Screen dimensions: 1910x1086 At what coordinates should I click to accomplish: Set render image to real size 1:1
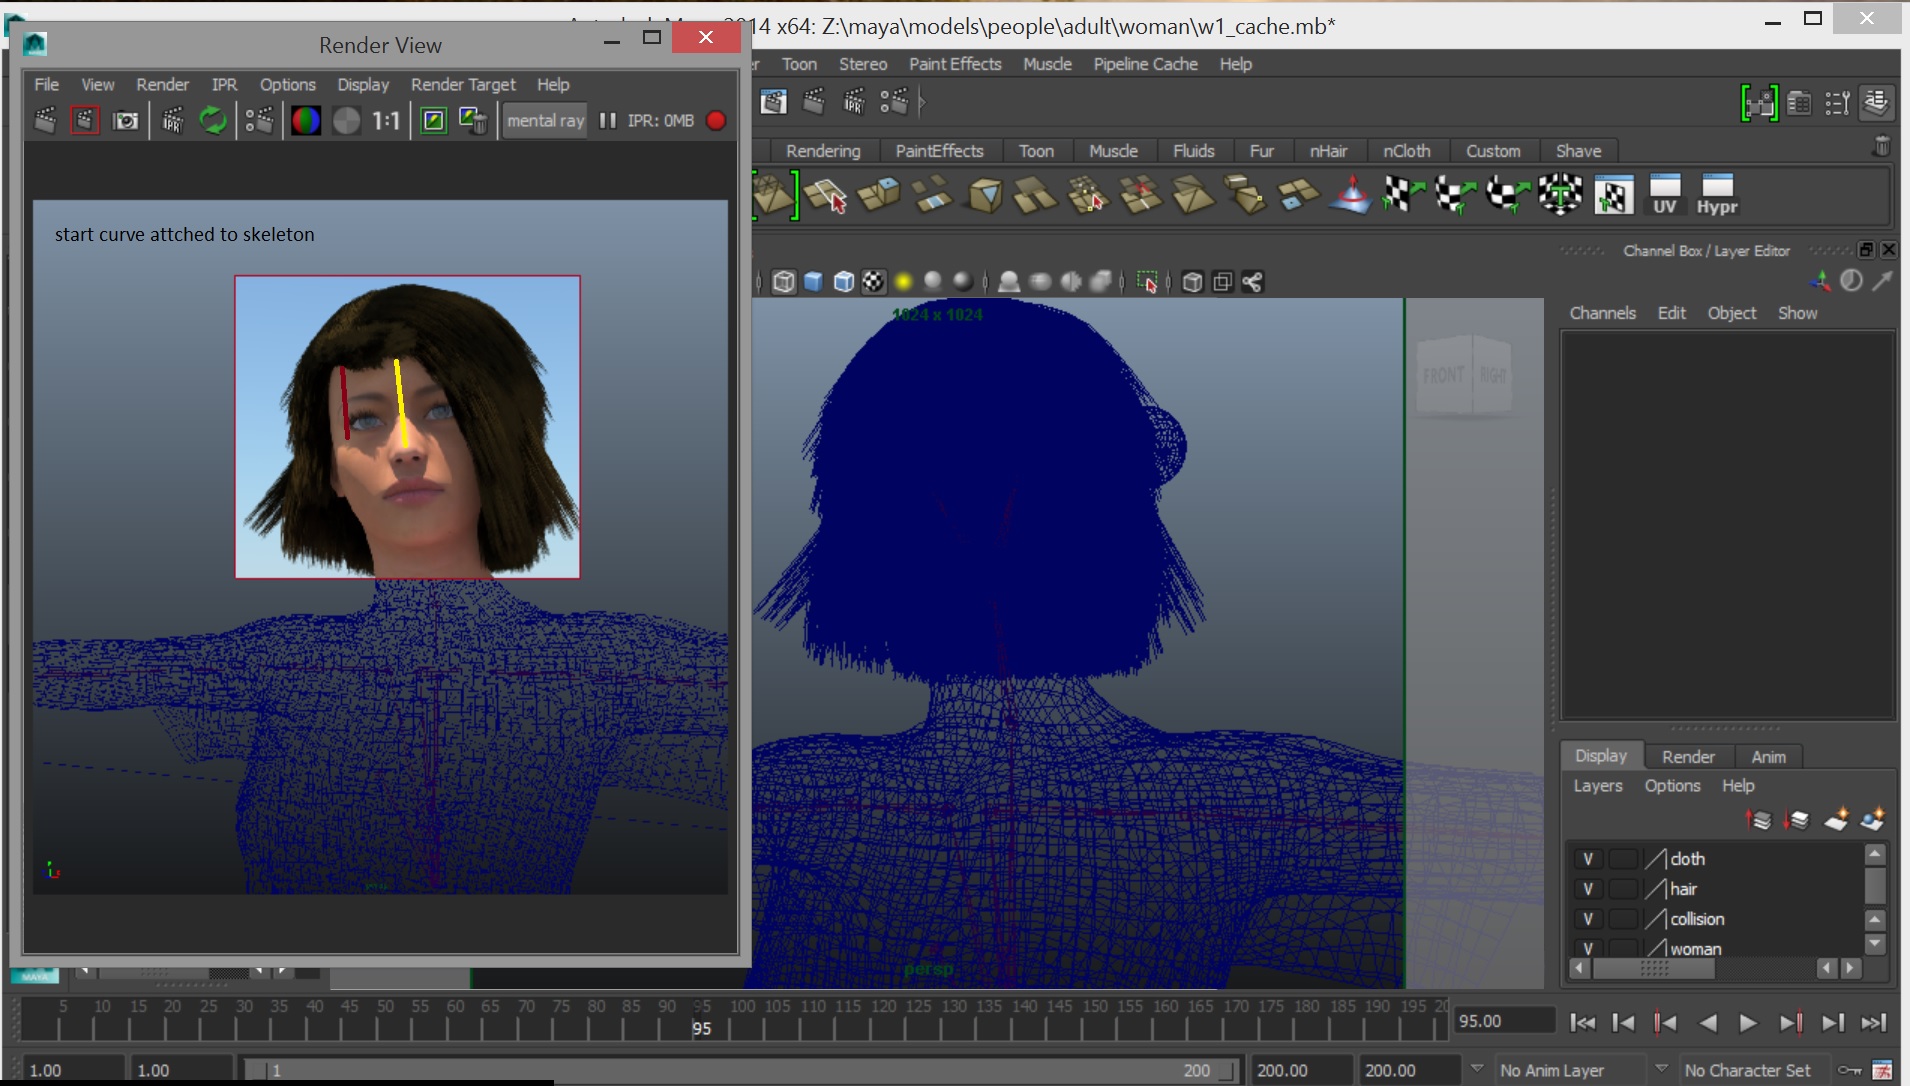point(386,121)
